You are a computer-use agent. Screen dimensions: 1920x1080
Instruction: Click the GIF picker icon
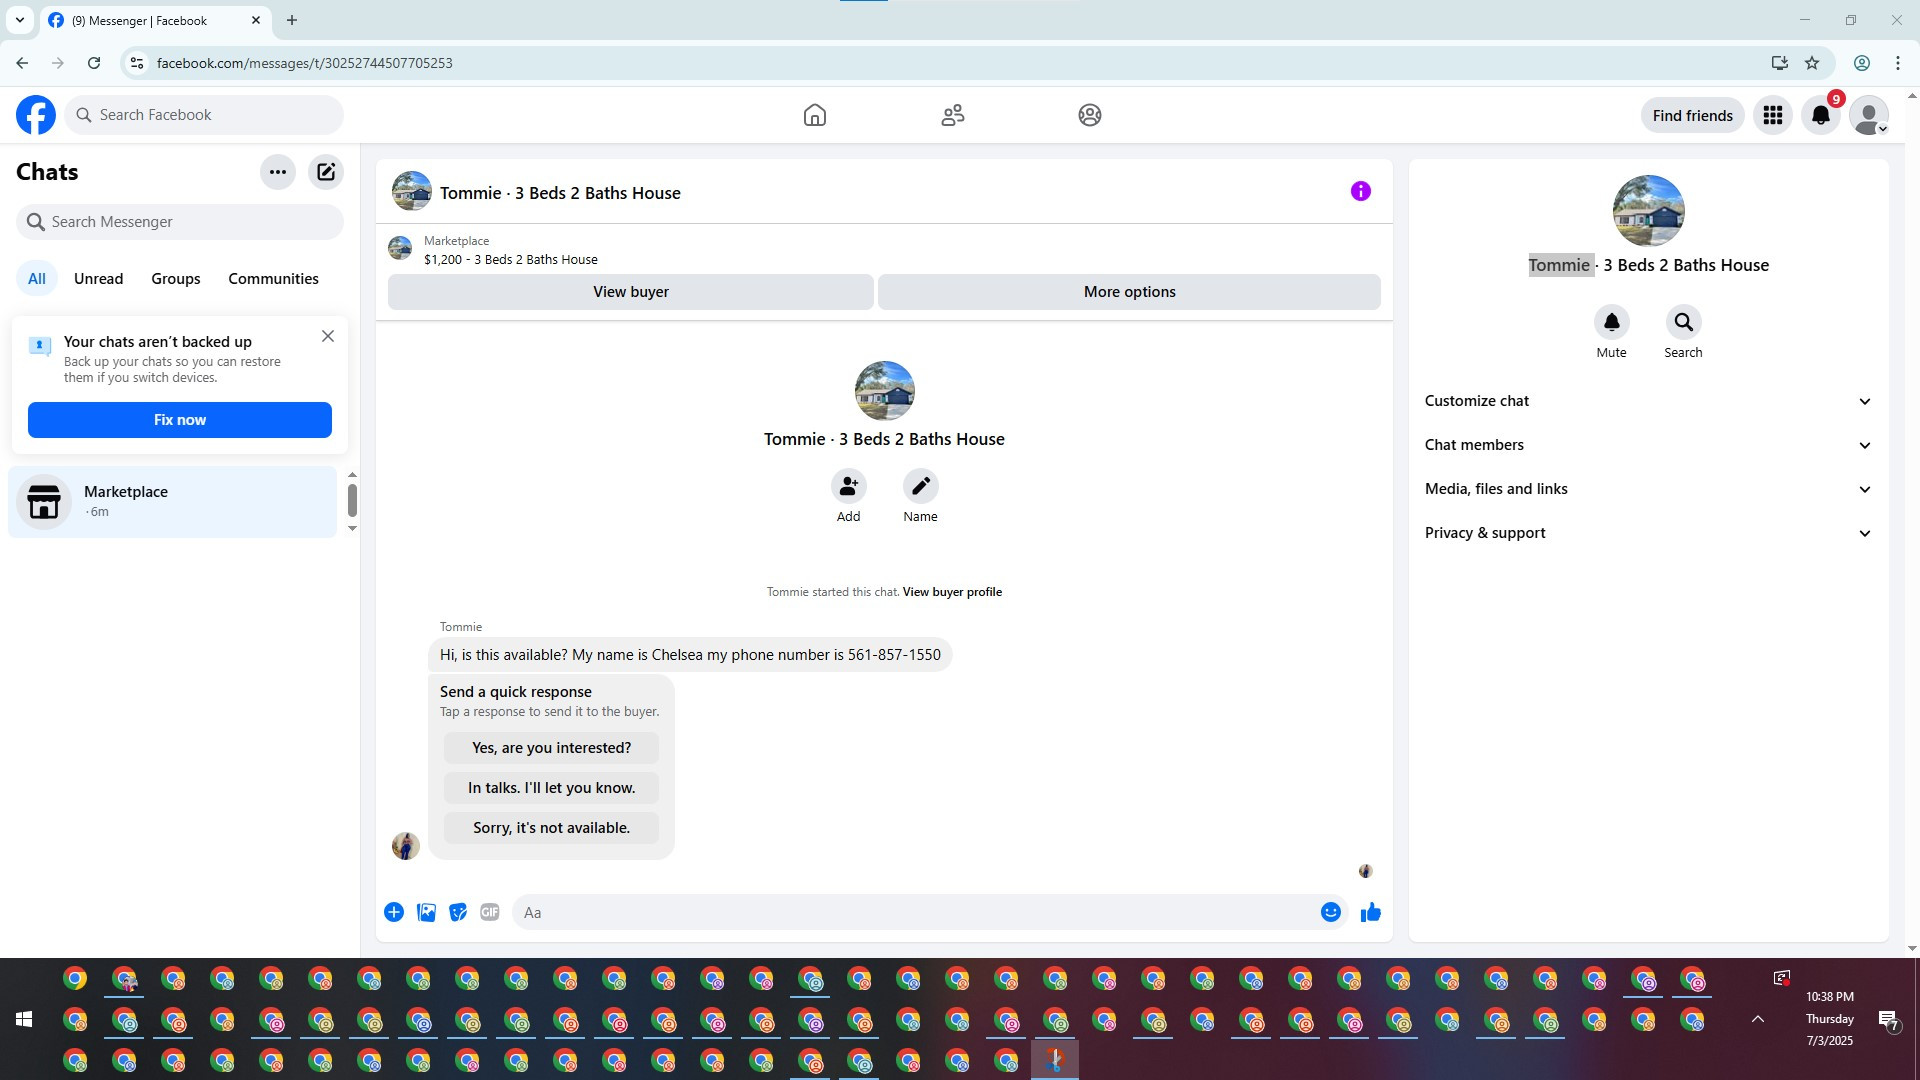tap(489, 912)
